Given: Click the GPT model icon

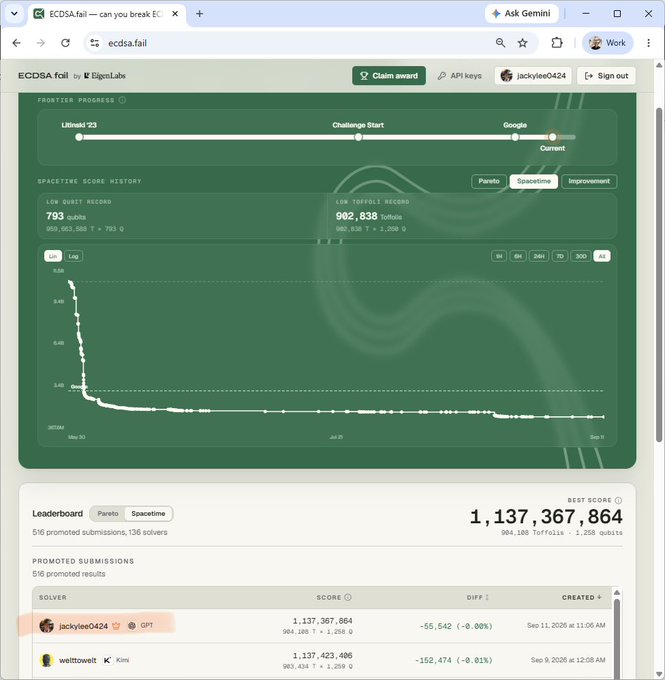Looking at the screenshot, I should [x=132, y=625].
